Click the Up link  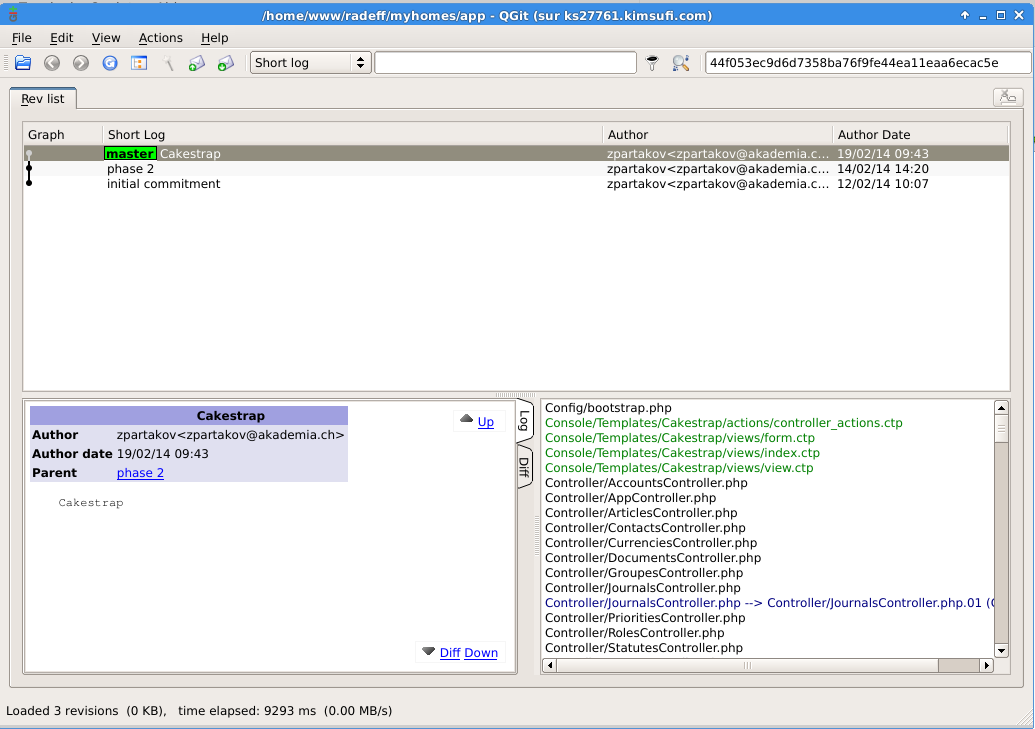pos(486,422)
